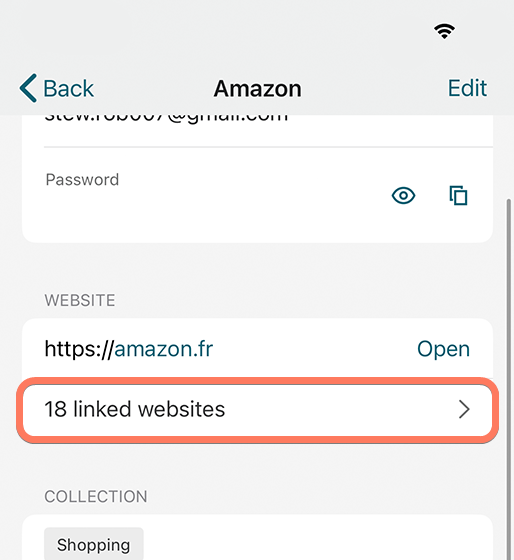Viewport: 514px width, 560px height.
Task: Open the amazon.fr website
Action: tap(443, 349)
